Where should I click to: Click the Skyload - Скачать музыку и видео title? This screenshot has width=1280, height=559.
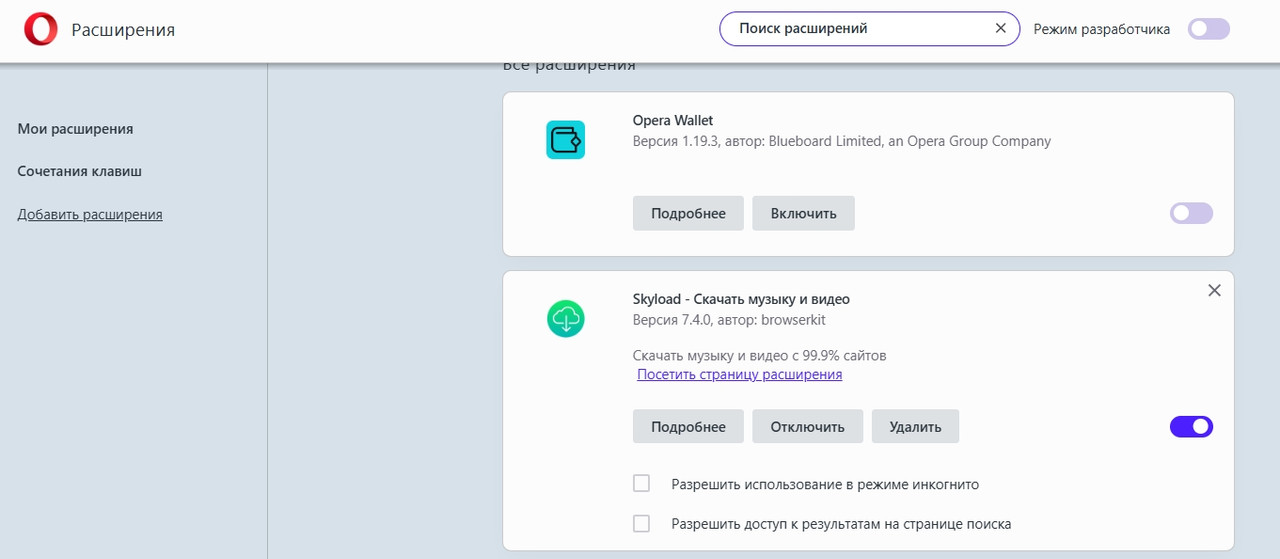click(741, 299)
